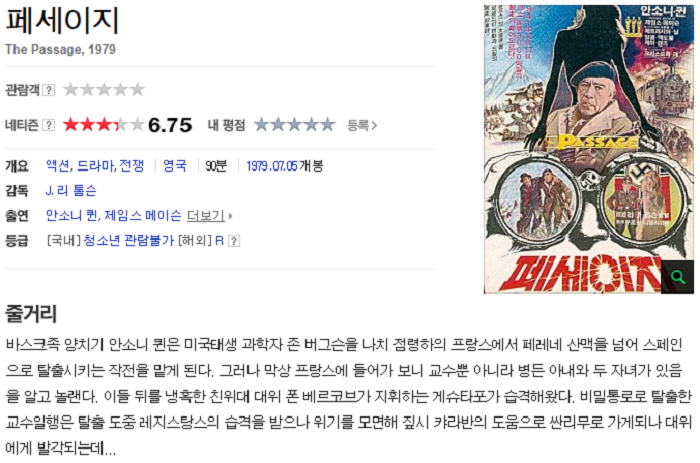Open director J. 리 톰슨's page
The width and height of the screenshot is (700, 463).
point(71,191)
